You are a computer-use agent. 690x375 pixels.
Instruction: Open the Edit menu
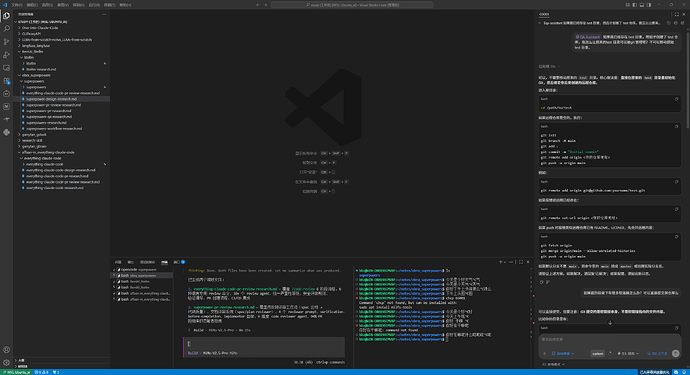click(32, 5)
